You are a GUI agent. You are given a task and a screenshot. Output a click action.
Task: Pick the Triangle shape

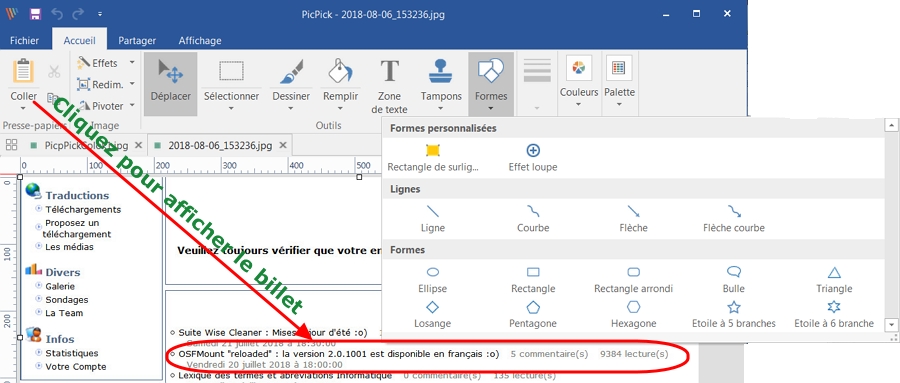[834, 280]
